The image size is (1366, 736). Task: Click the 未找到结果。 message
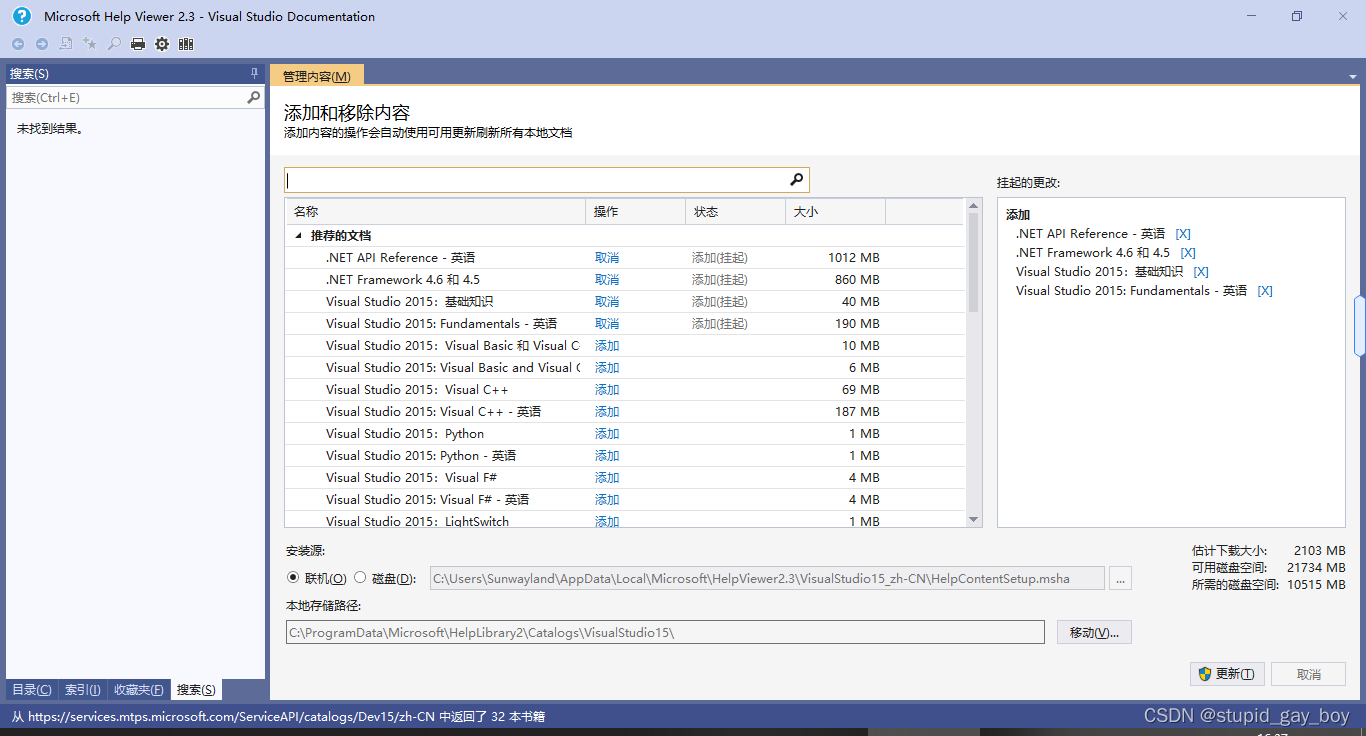[x=49, y=129]
